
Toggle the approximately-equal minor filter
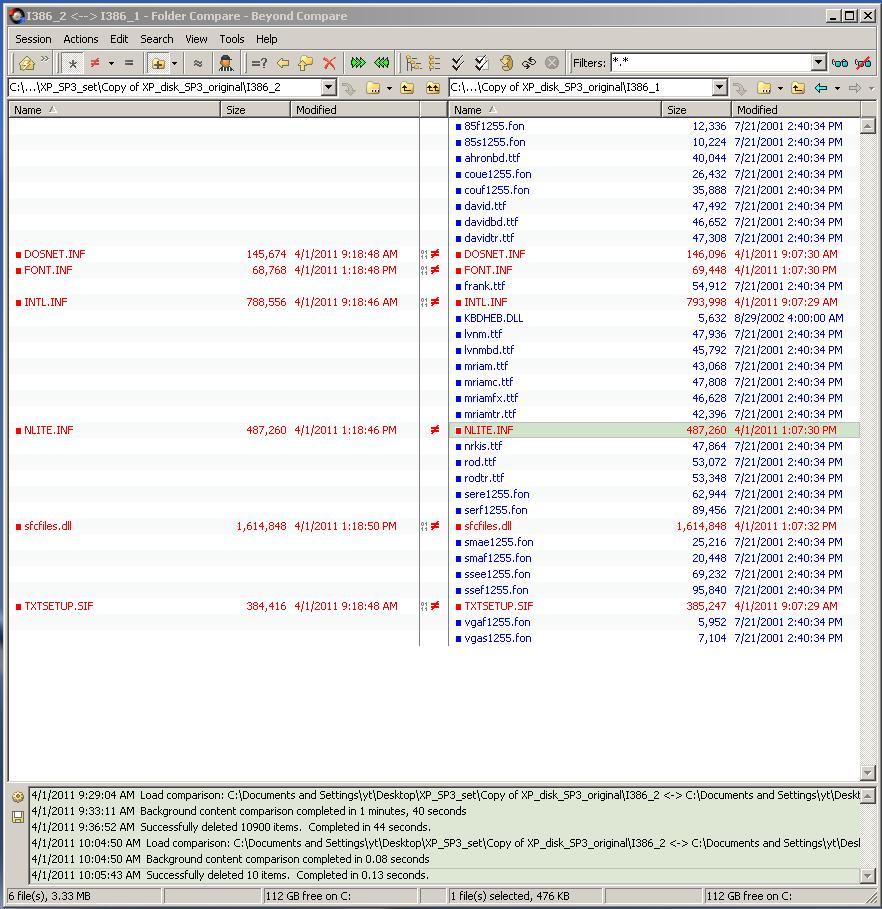point(197,63)
